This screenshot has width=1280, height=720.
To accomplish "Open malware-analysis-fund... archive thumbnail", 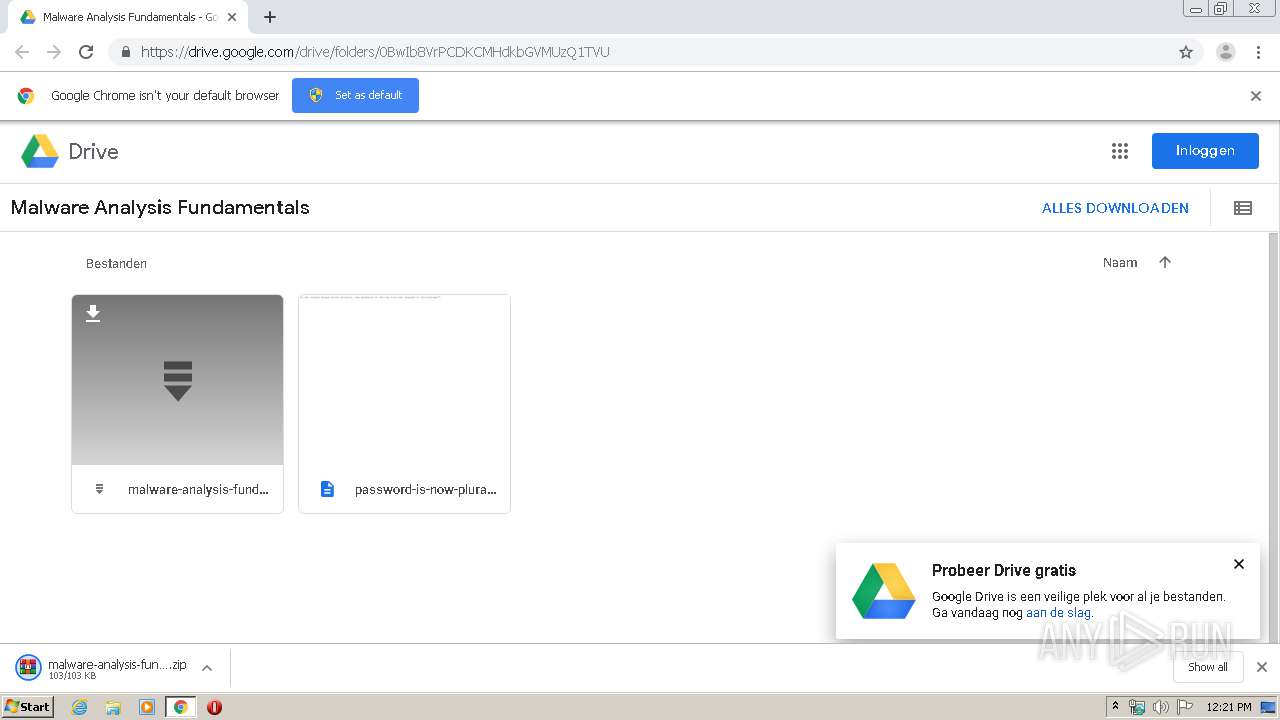I will [x=178, y=380].
